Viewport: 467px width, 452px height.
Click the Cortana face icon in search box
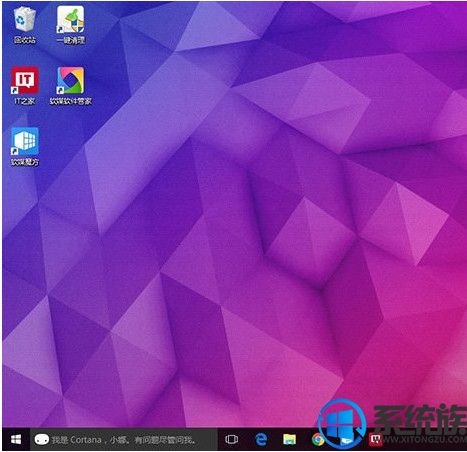coord(42,440)
